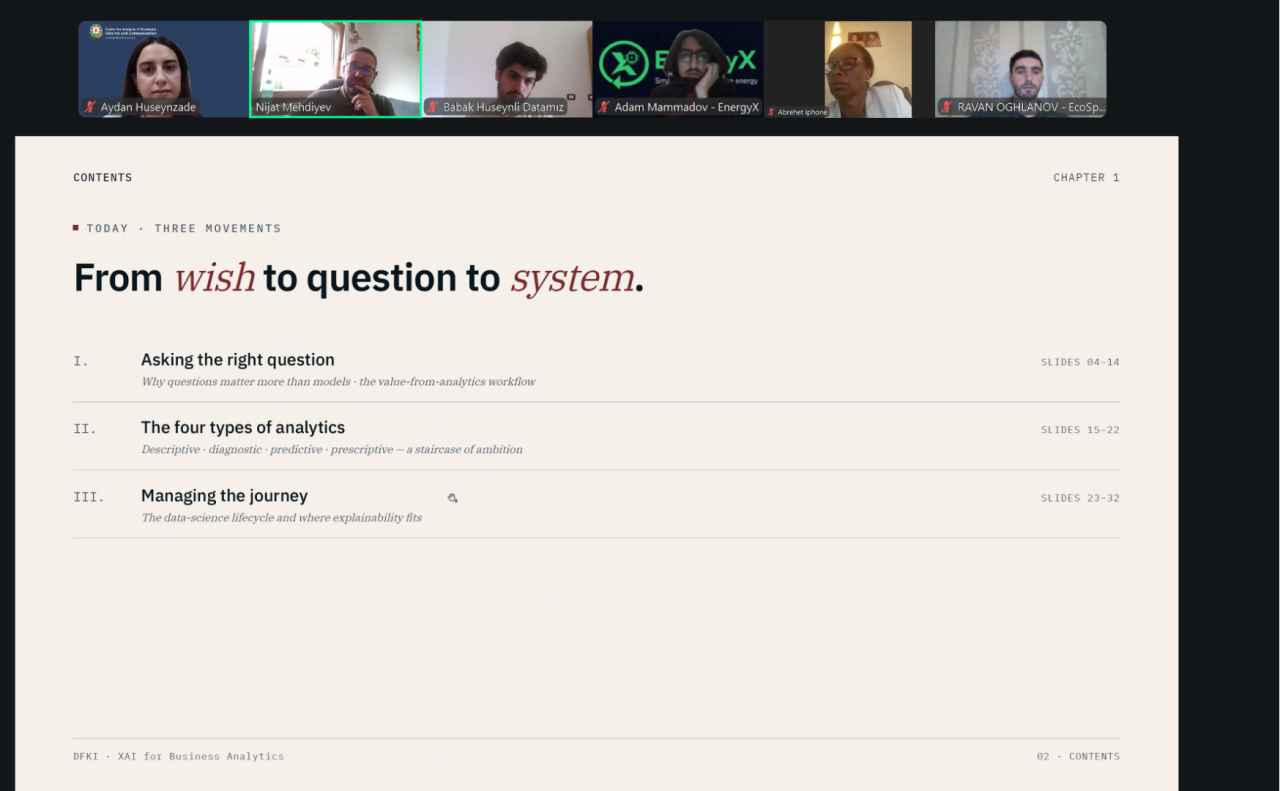Click the 'SLIDES 04–14' label
1280x791 pixels.
pos(1080,362)
